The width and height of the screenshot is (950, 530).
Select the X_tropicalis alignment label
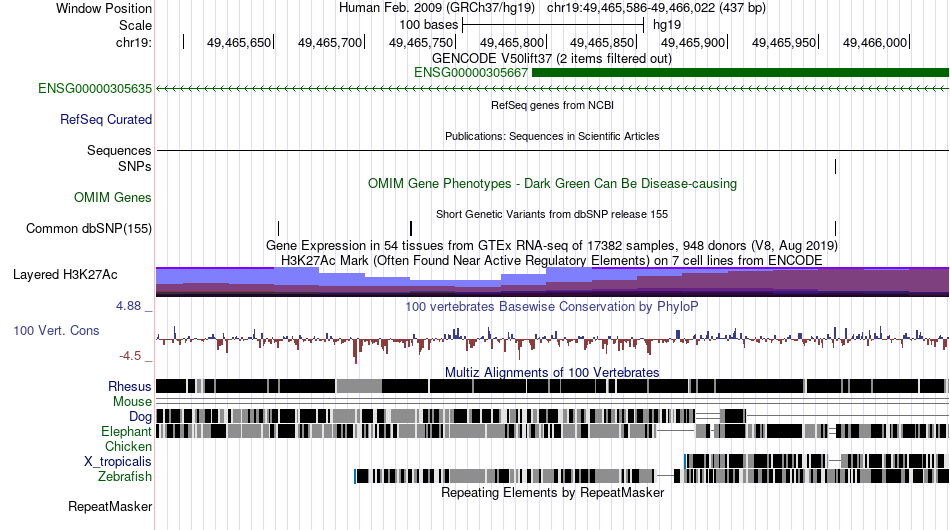coord(118,462)
